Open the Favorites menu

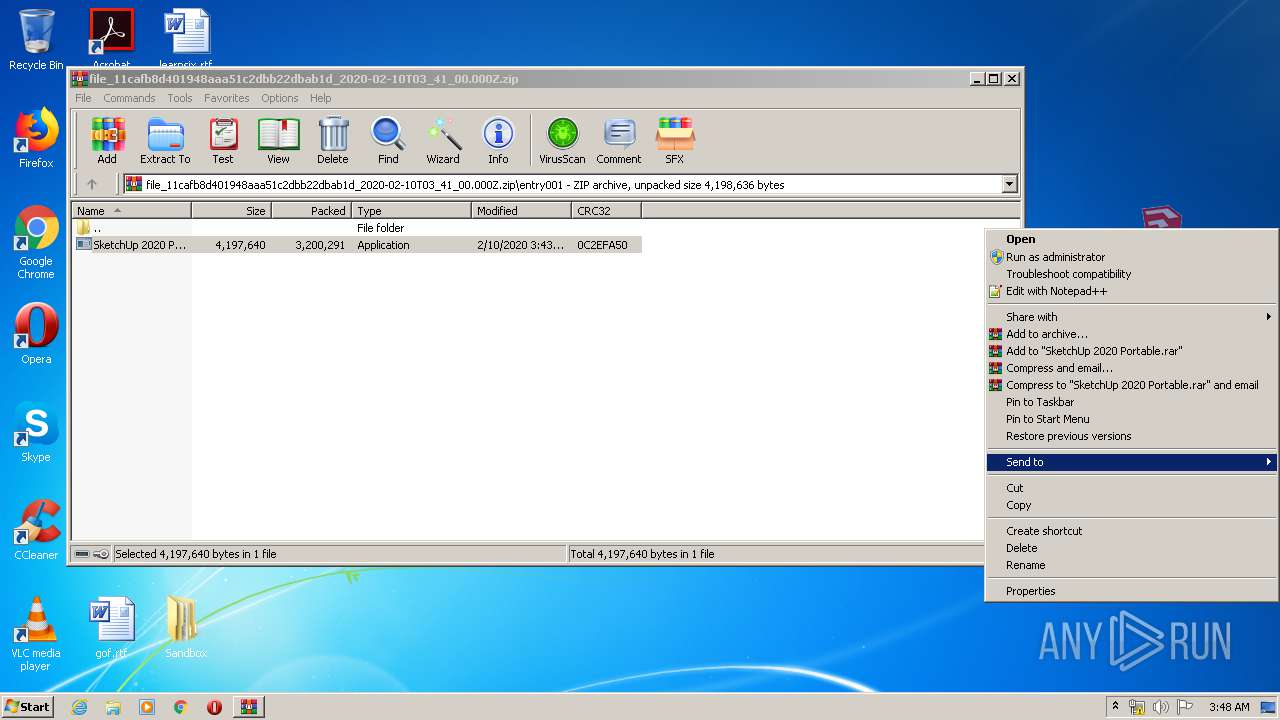coord(227,98)
